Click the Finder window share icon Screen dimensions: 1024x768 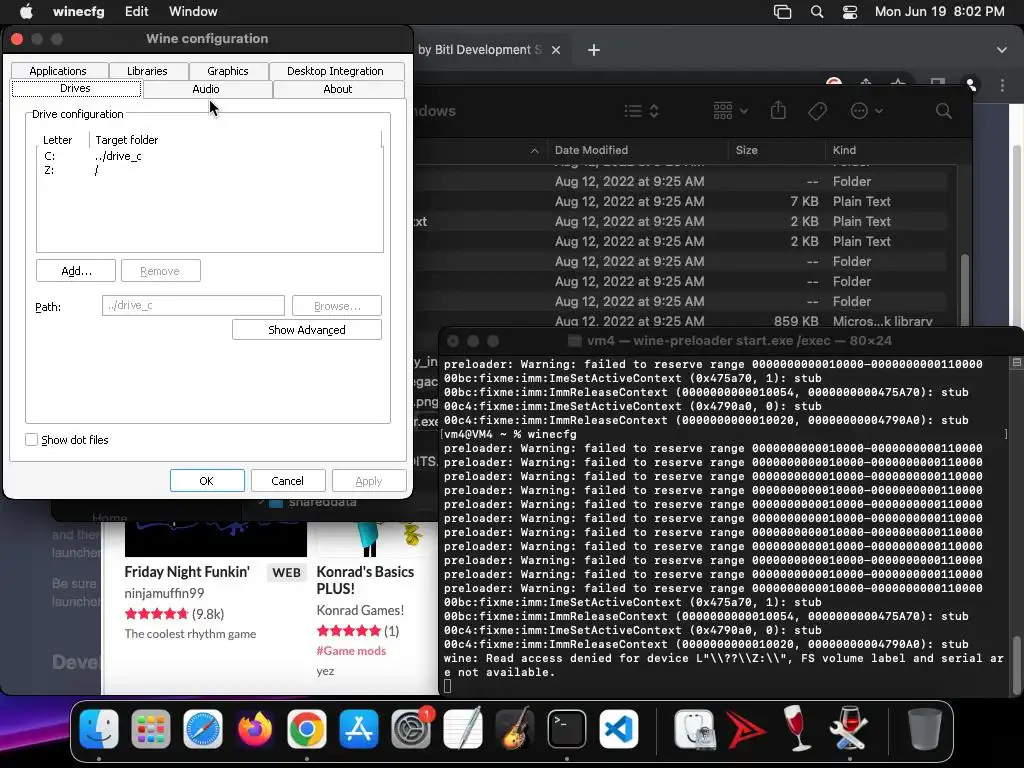pos(778,110)
